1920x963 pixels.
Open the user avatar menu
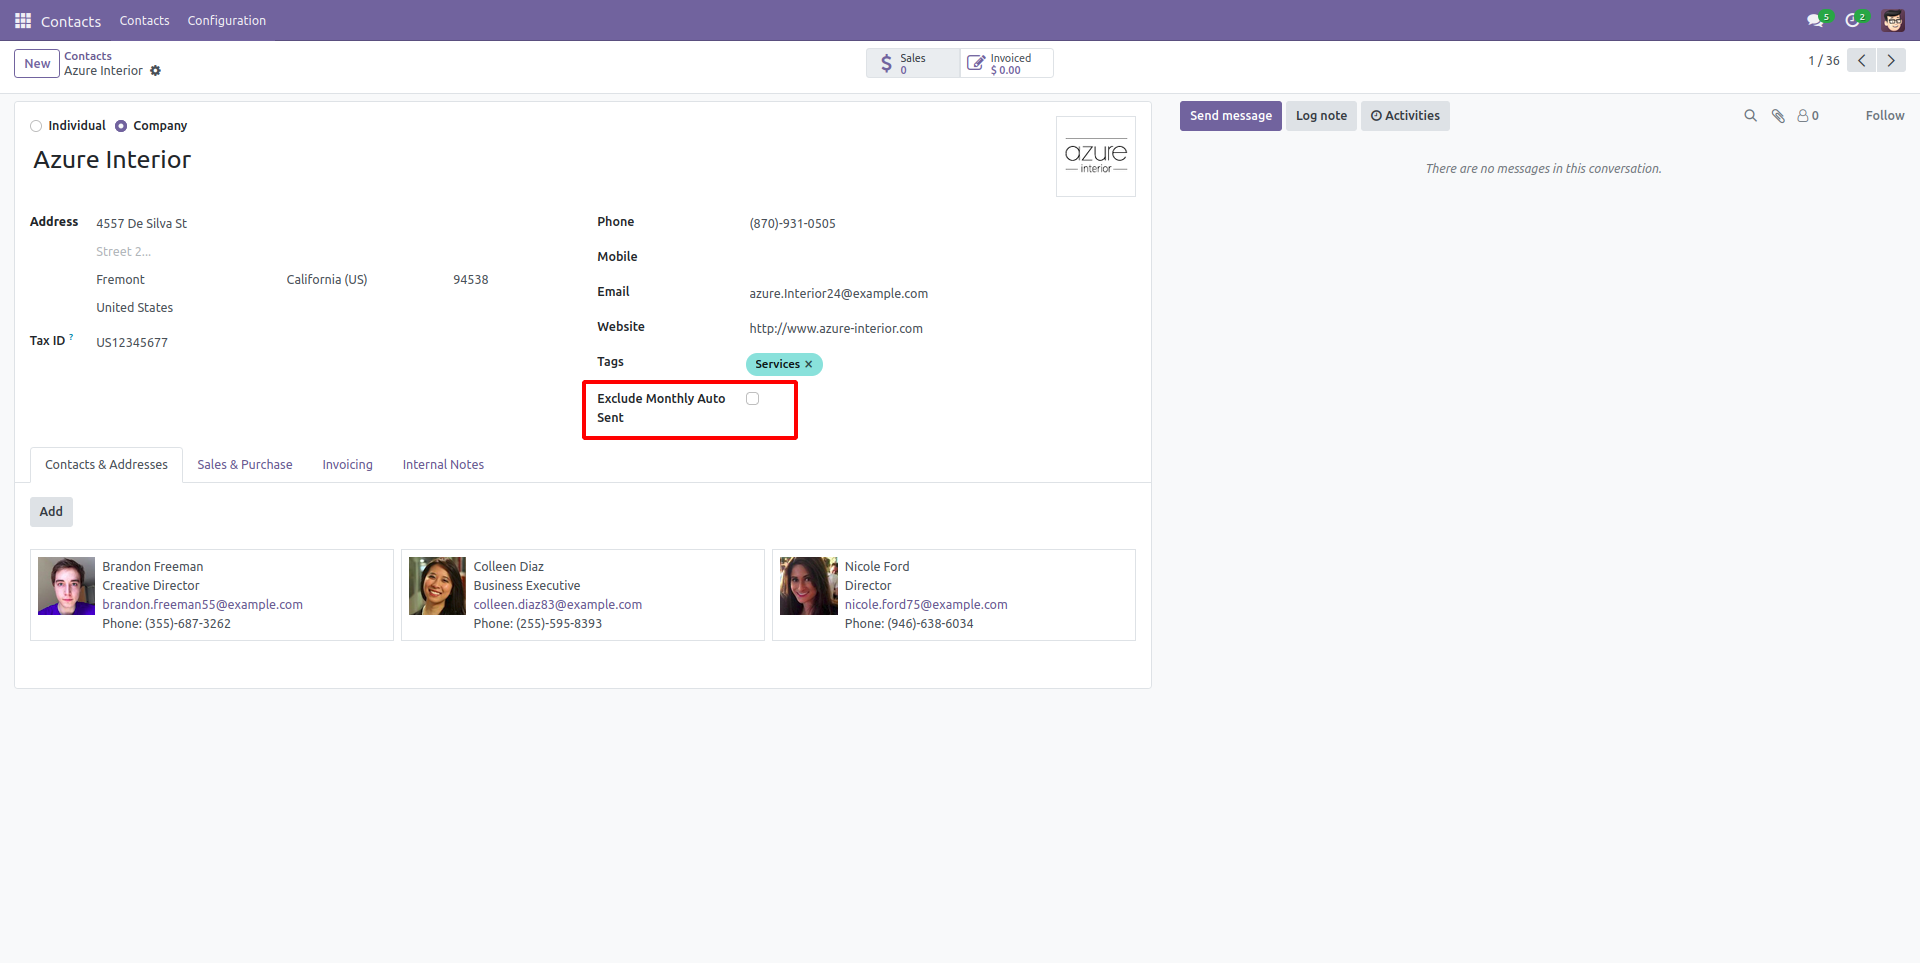coord(1893,20)
